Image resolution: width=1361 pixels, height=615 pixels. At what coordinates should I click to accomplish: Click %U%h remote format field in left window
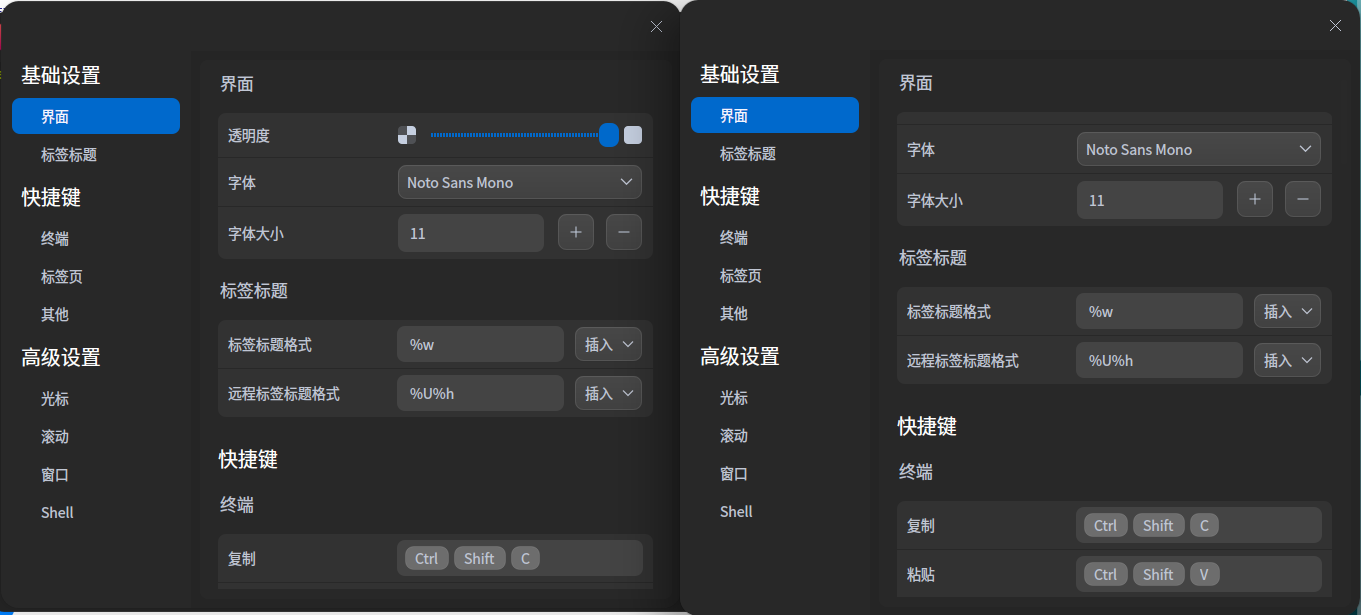point(481,394)
